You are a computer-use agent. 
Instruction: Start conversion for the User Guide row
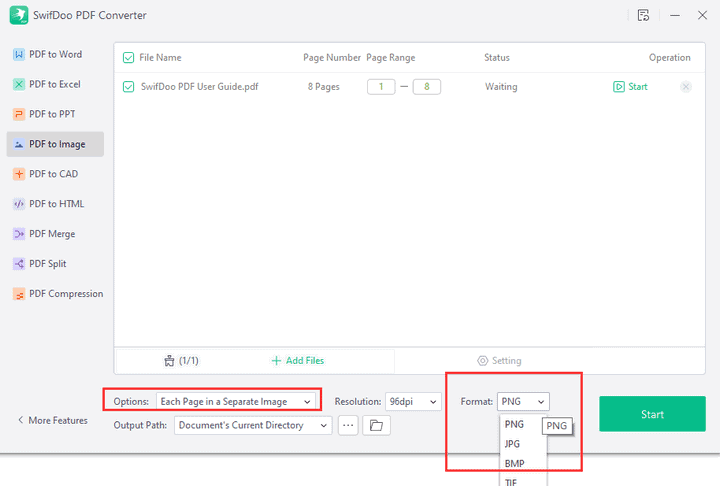(630, 87)
